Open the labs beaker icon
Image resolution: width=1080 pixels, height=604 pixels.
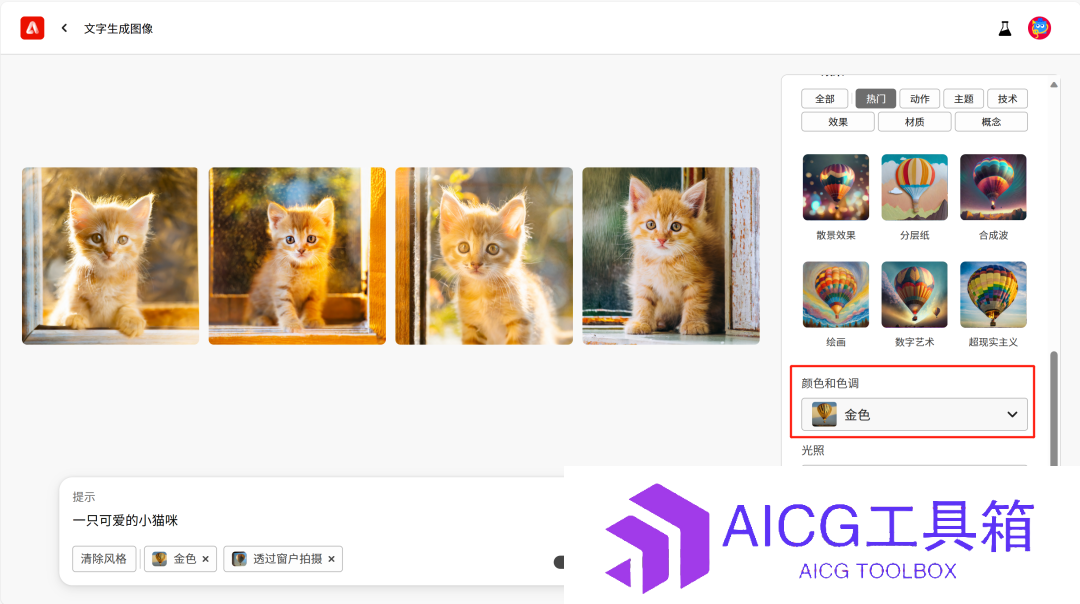pos(1005,28)
